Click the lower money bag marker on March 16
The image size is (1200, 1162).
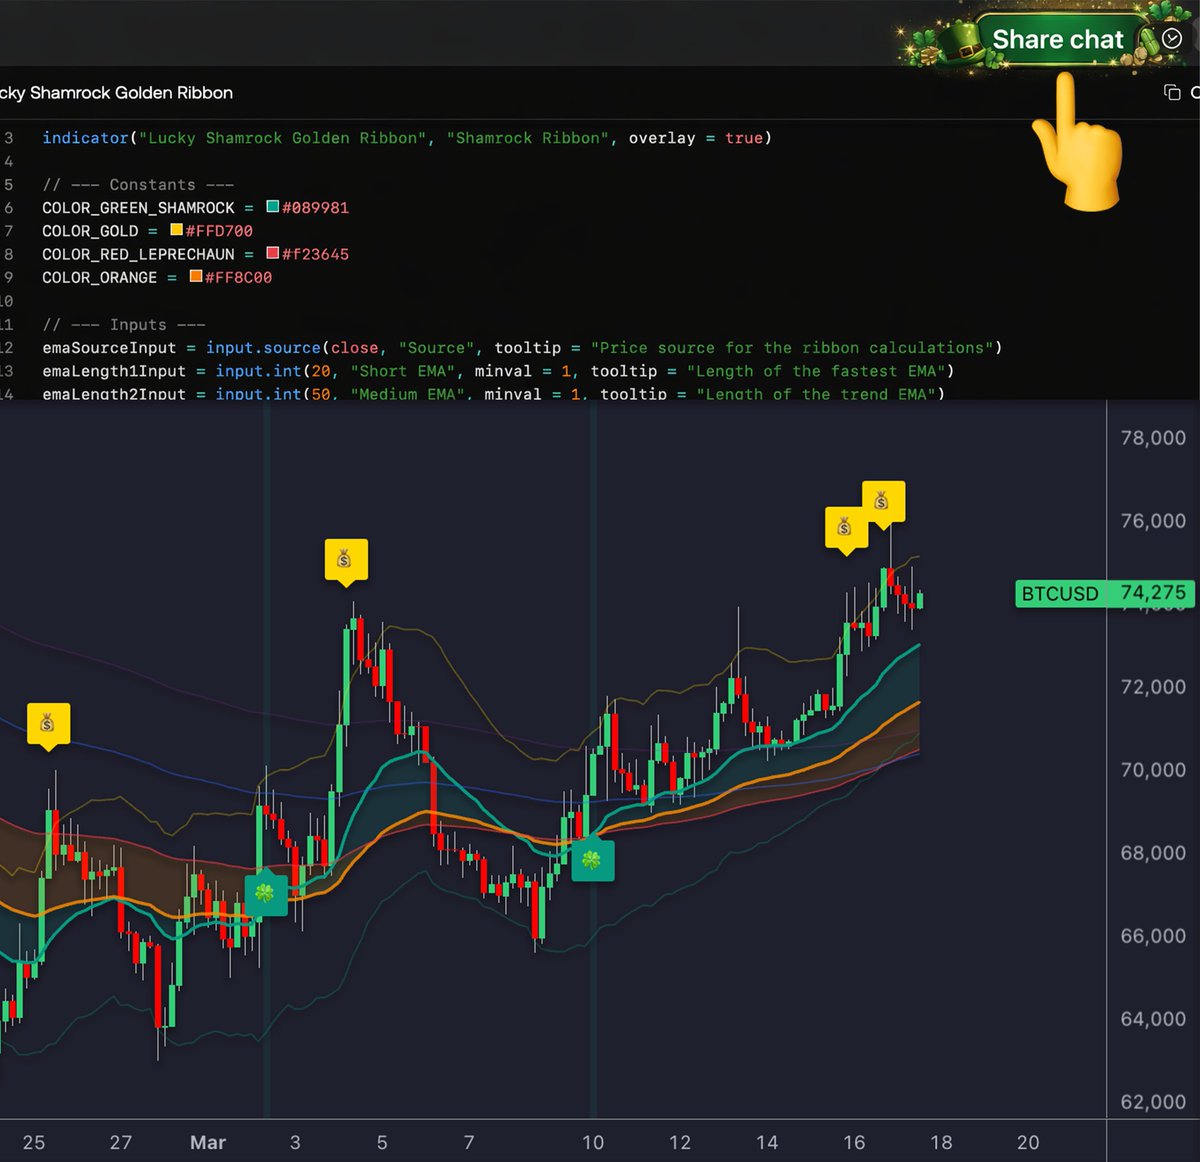(x=844, y=525)
